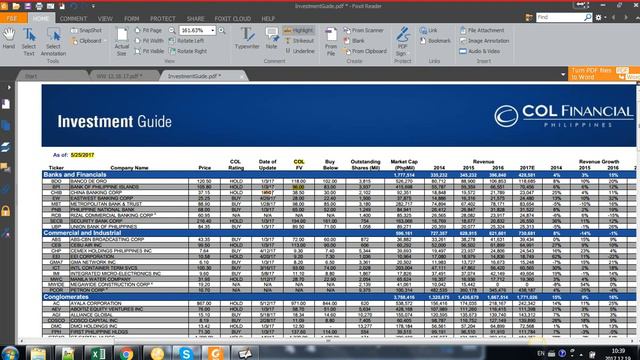
Task: Open search settings gear dropdown
Action: click(600, 18)
